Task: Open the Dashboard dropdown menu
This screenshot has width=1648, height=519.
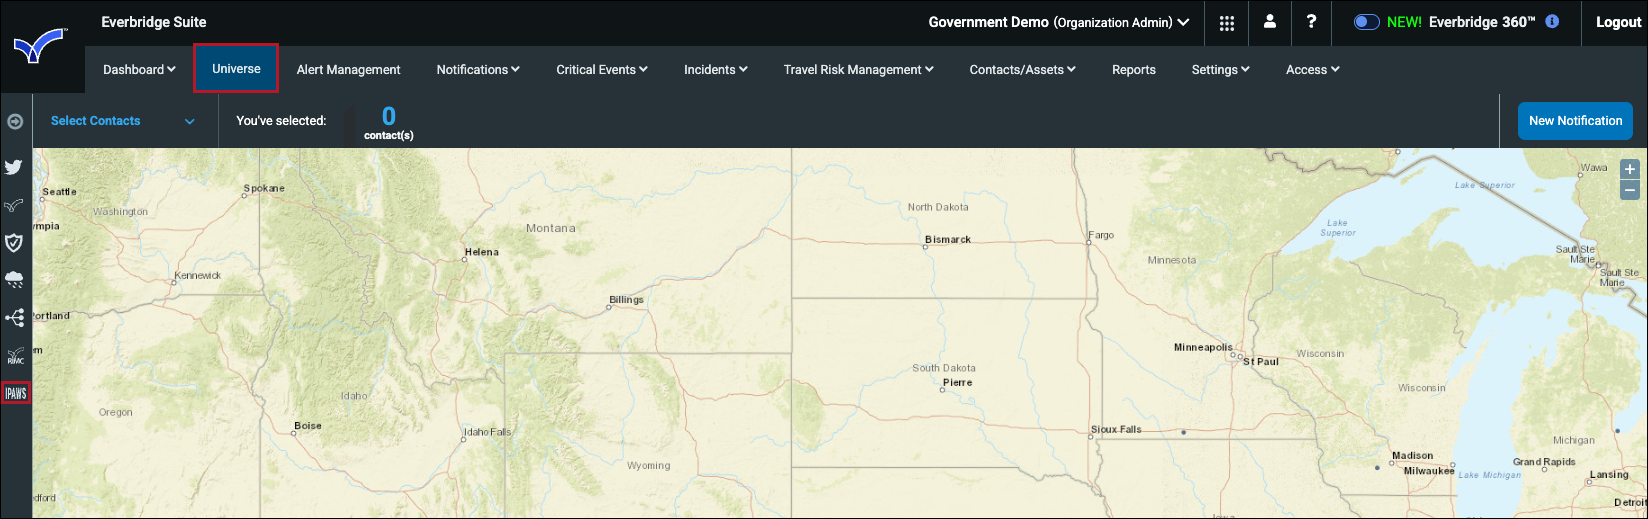Action: click(x=139, y=69)
